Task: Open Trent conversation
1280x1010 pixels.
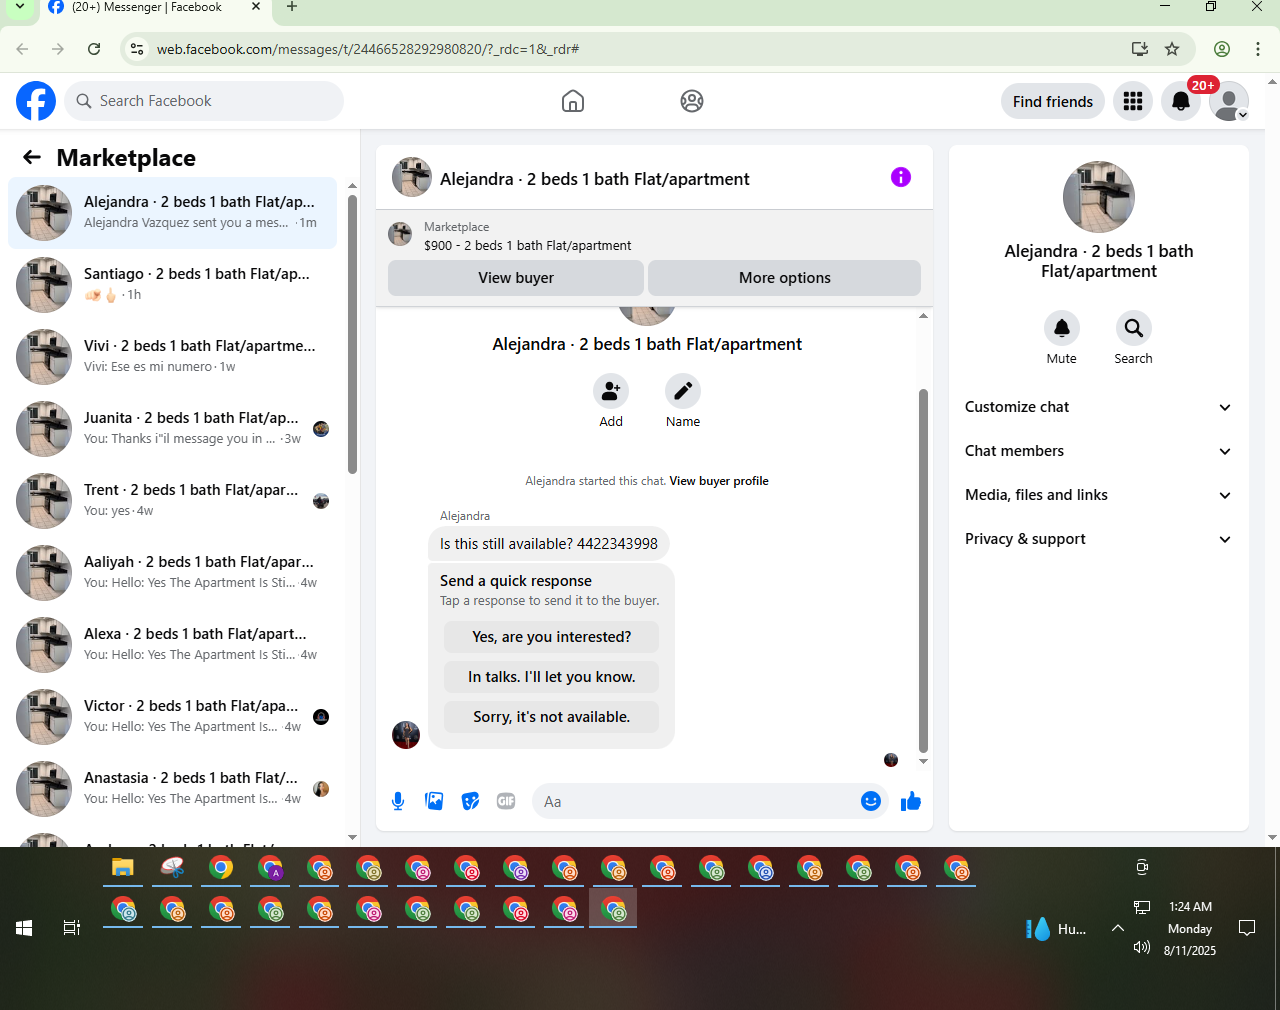Action: [172, 501]
